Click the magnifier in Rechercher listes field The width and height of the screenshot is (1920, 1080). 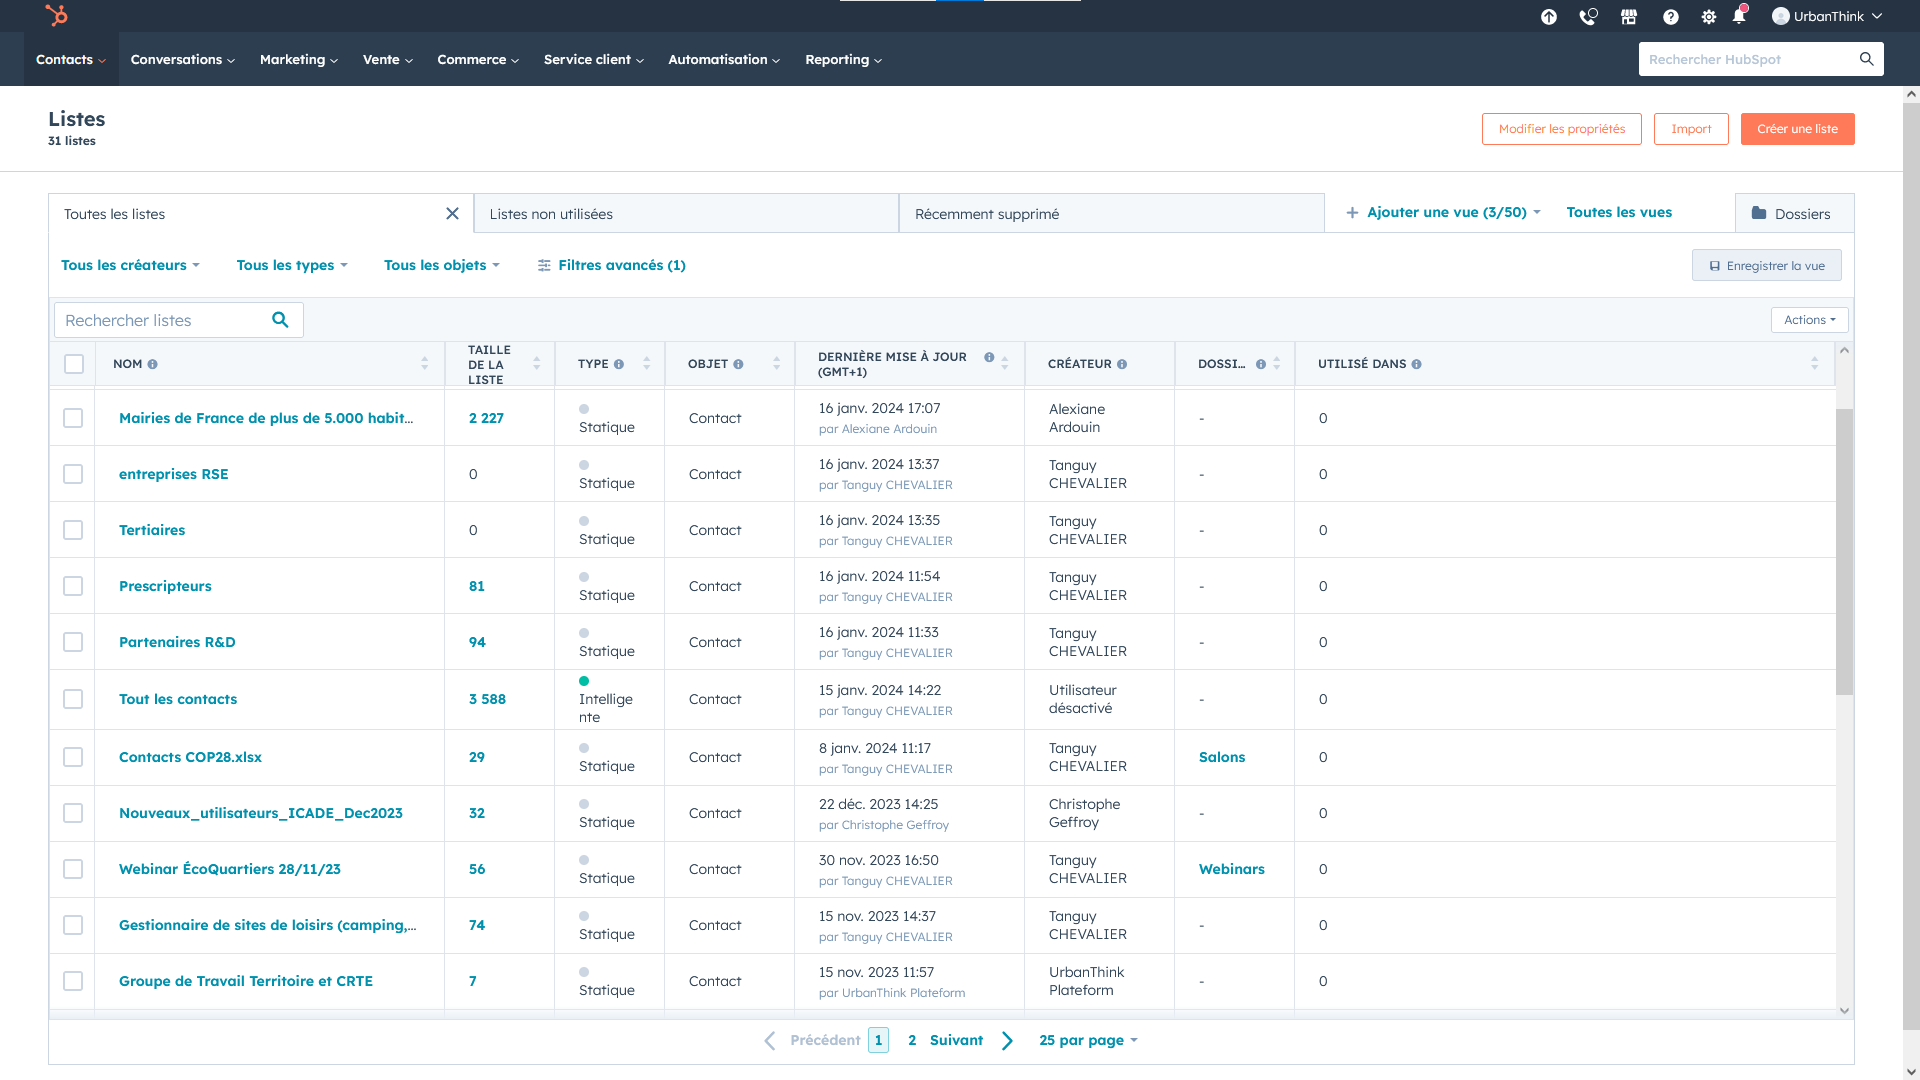tap(280, 319)
